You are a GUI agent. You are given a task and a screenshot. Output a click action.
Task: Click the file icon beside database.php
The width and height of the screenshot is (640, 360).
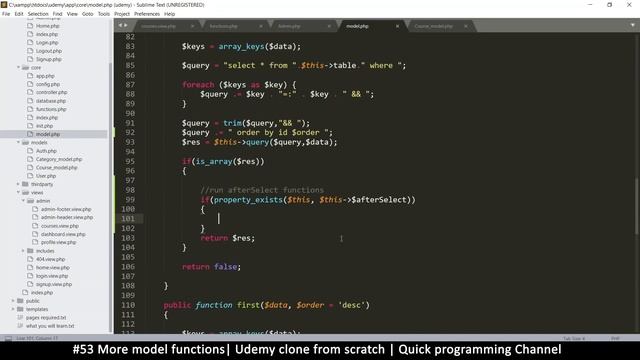coord(30,101)
